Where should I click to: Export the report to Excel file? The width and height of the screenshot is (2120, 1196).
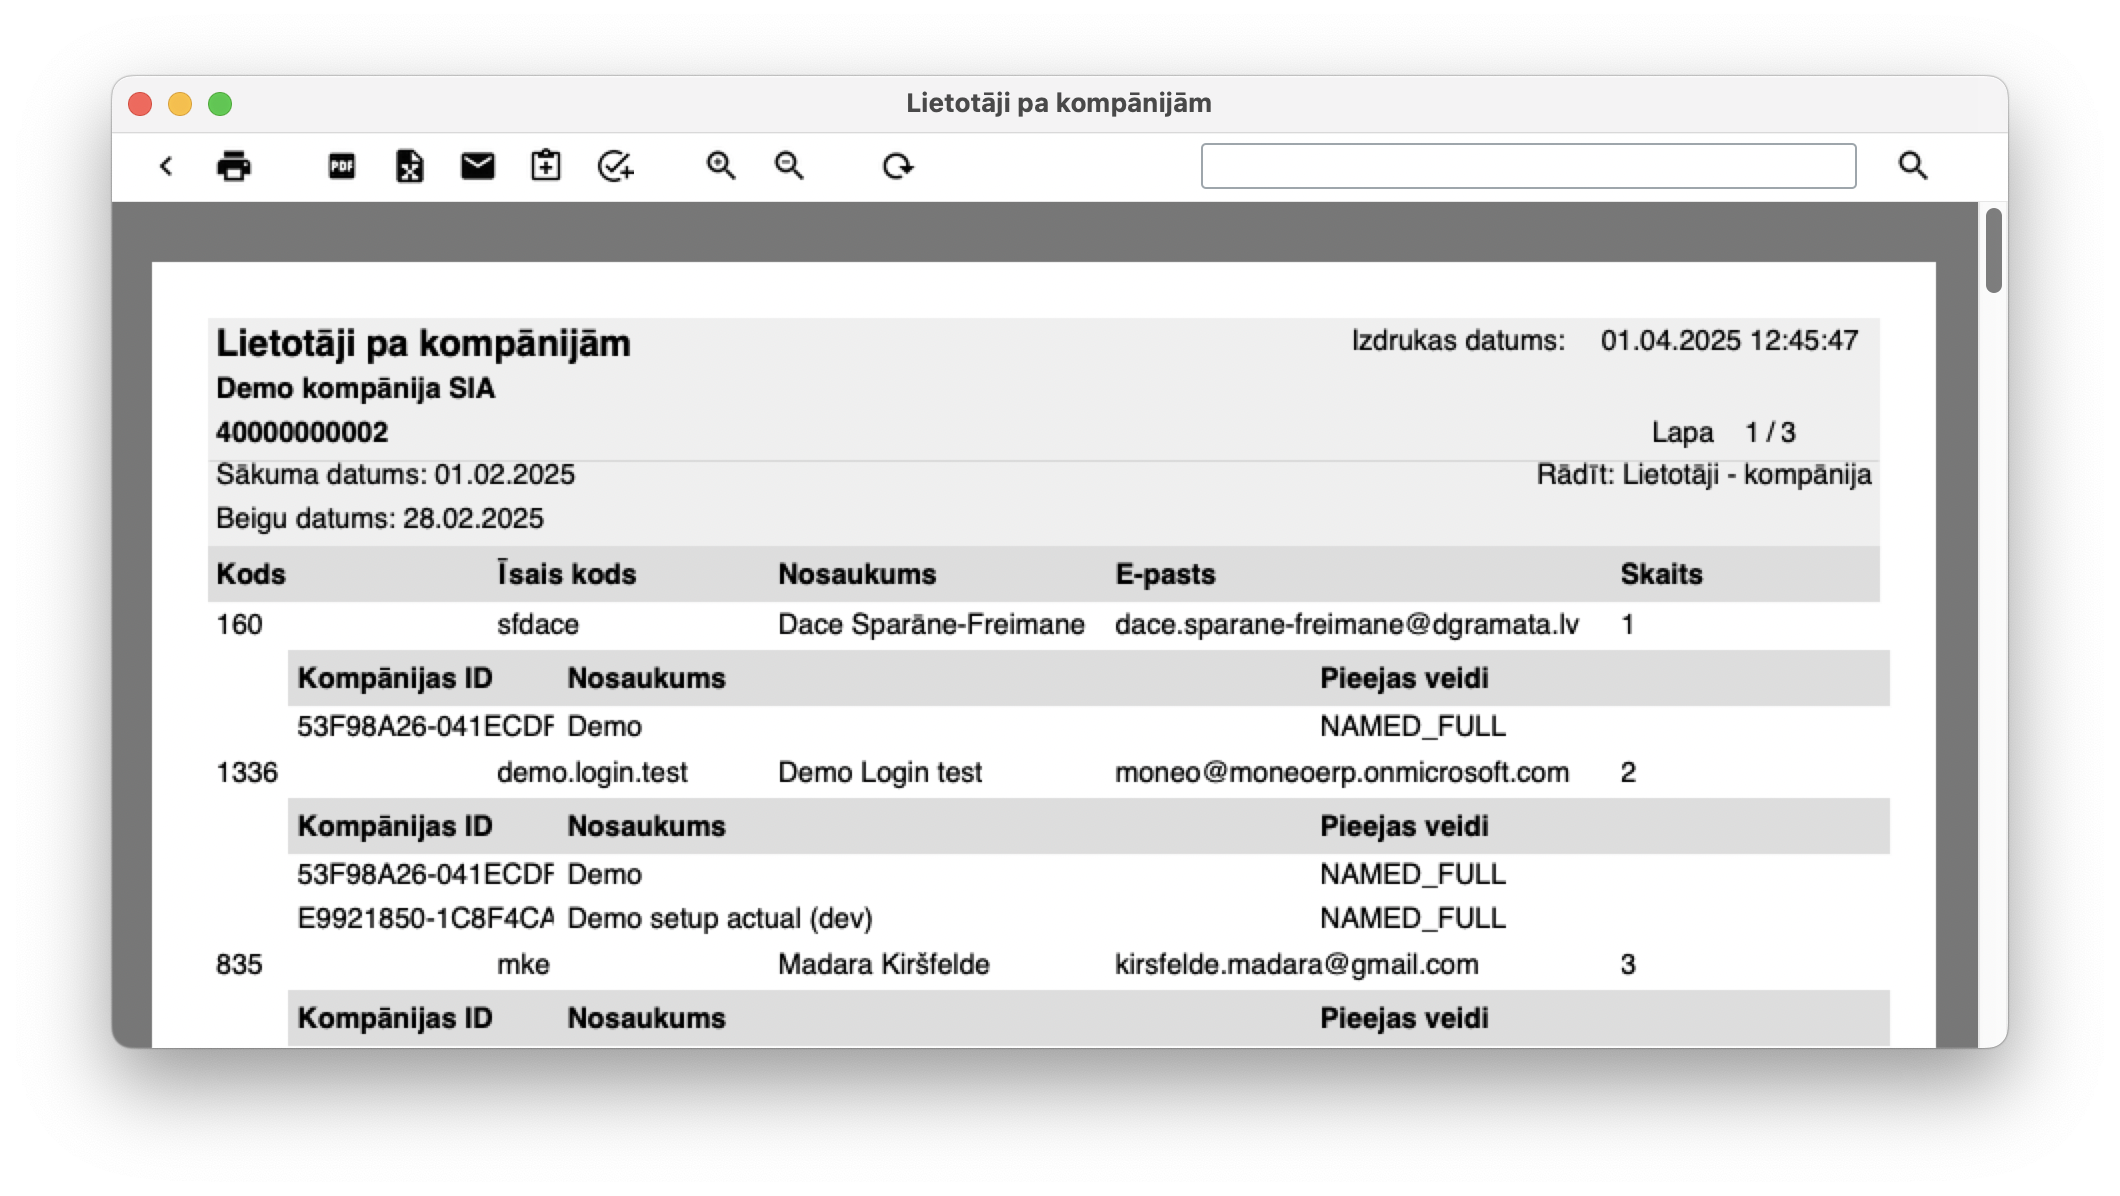410,166
